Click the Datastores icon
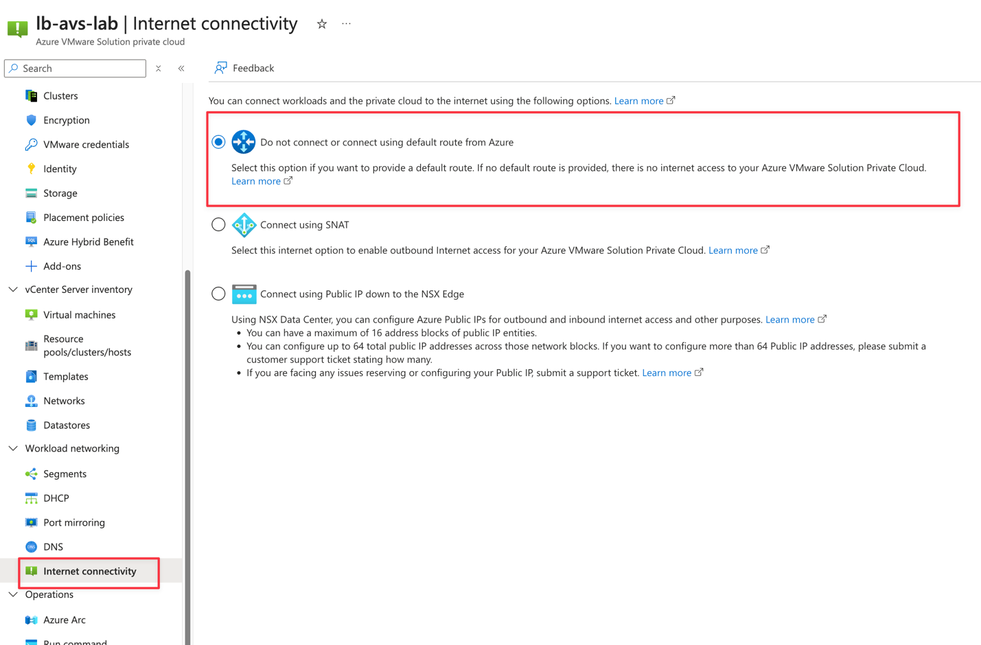Viewport: 981px width, 645px height. tap(31, 425)
